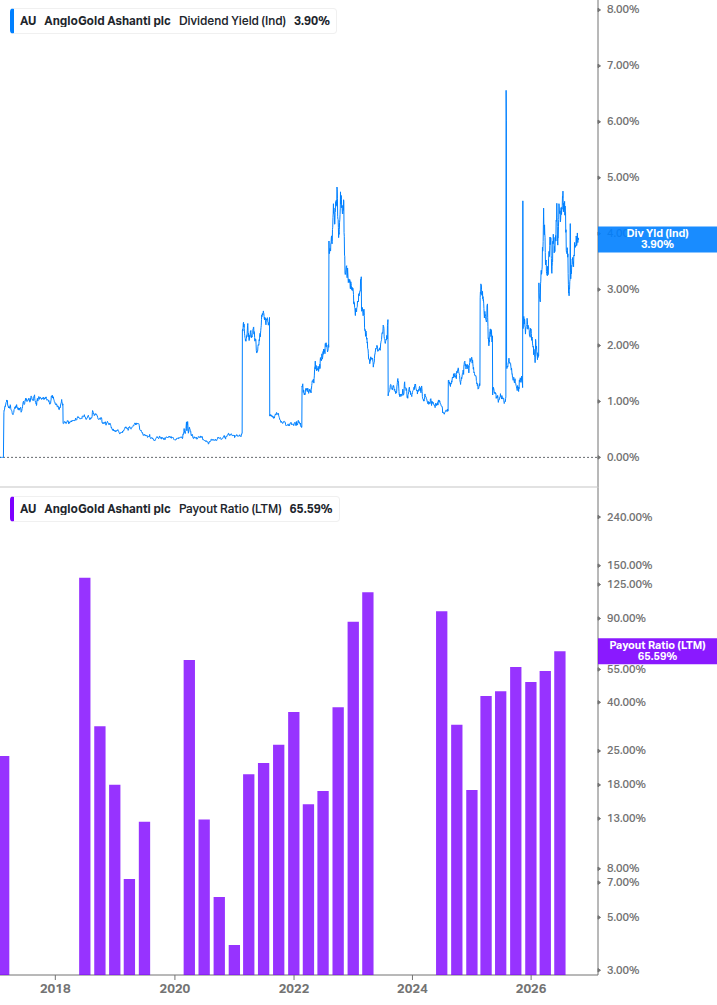This screenshot has width=717, height=1005.
Task: Click the 2024 label on the time axis
Action: click(412, 988)
